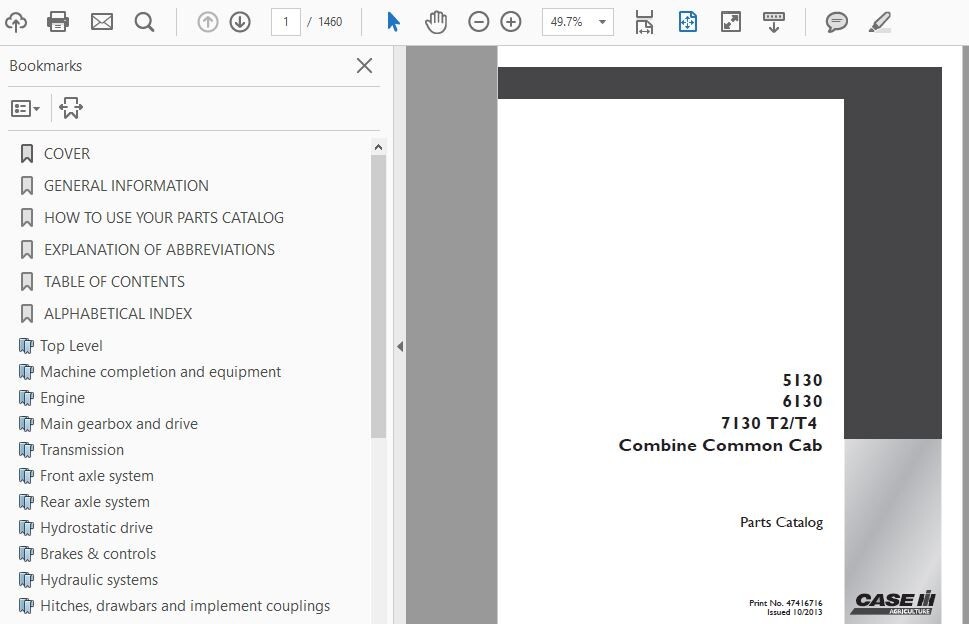Open Main gearbox and drive bookmark

[x=119, y=424]
